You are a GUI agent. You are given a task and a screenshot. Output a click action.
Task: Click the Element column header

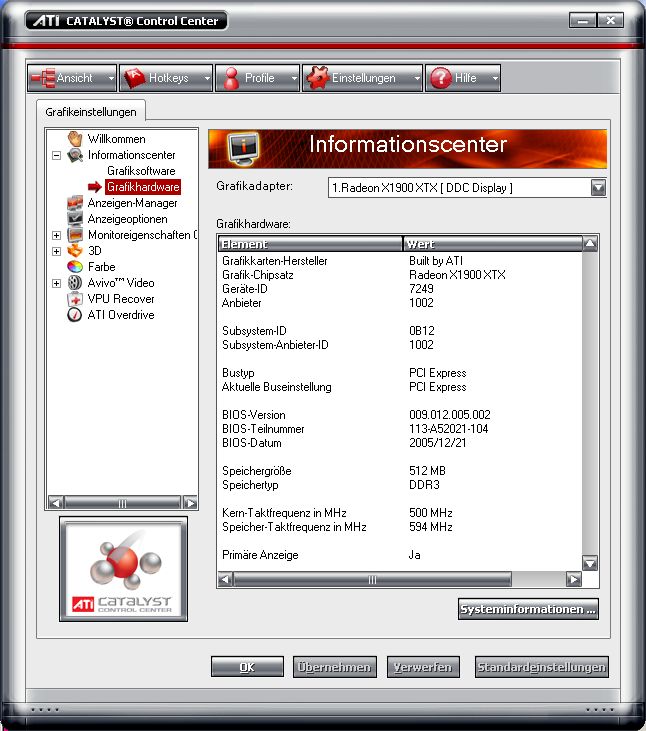(x=310, y=244)
